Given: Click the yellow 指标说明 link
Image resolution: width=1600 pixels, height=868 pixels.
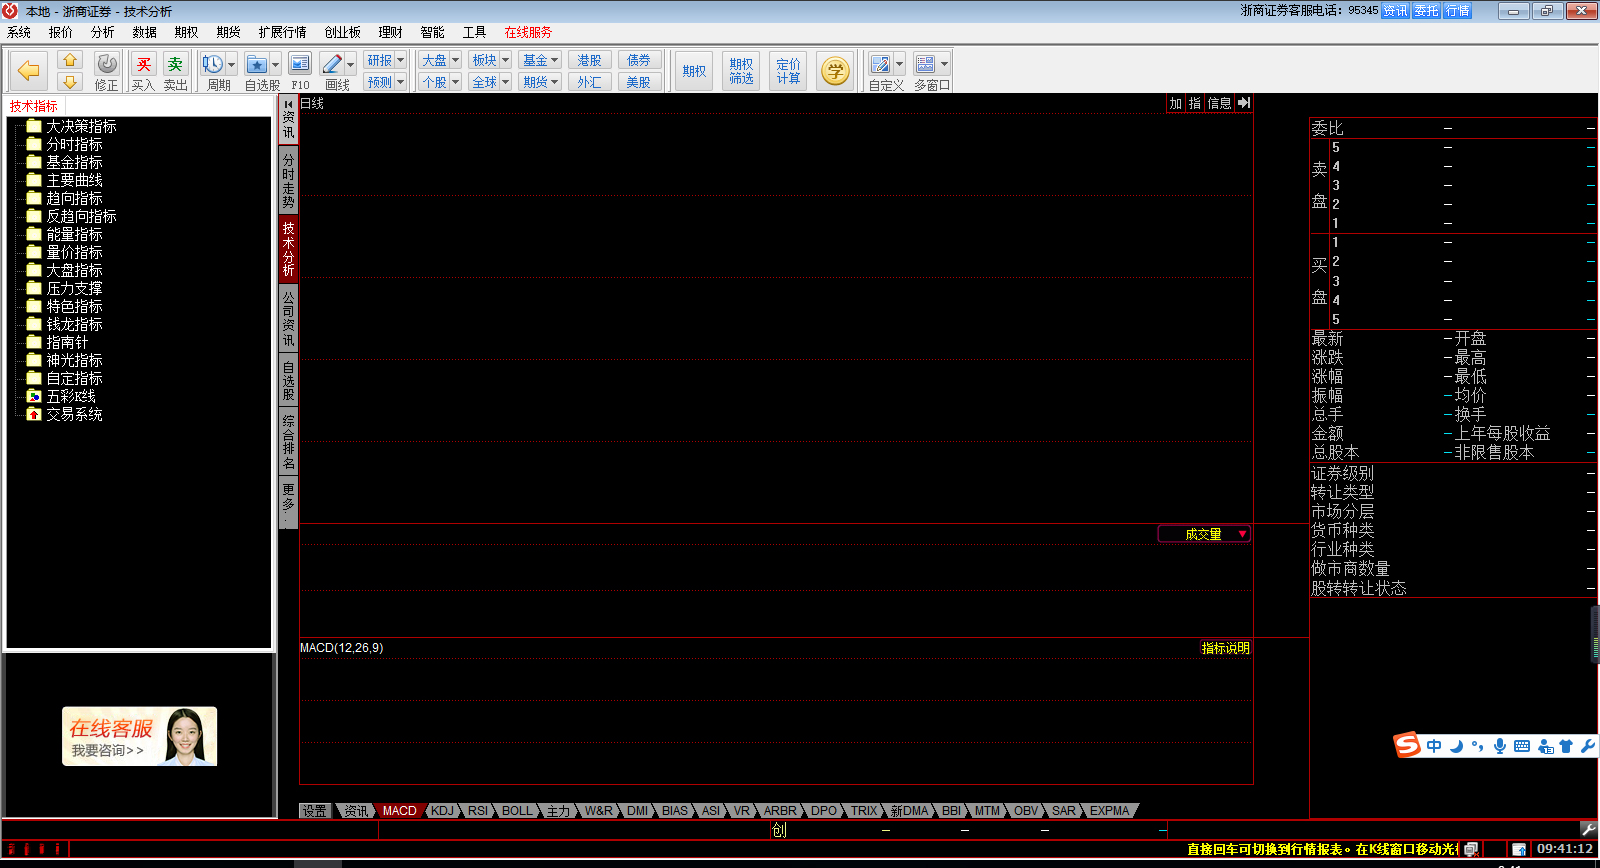Looking at the screenshot, I should pos(1225,648).
